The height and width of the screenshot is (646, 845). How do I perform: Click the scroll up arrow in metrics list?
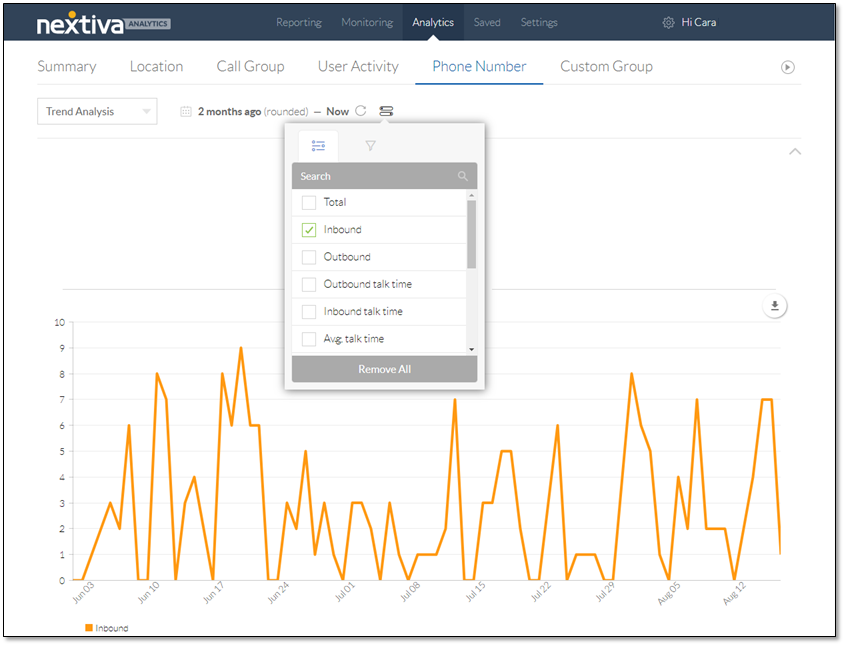pyautogui.click(x=472, y=195)
